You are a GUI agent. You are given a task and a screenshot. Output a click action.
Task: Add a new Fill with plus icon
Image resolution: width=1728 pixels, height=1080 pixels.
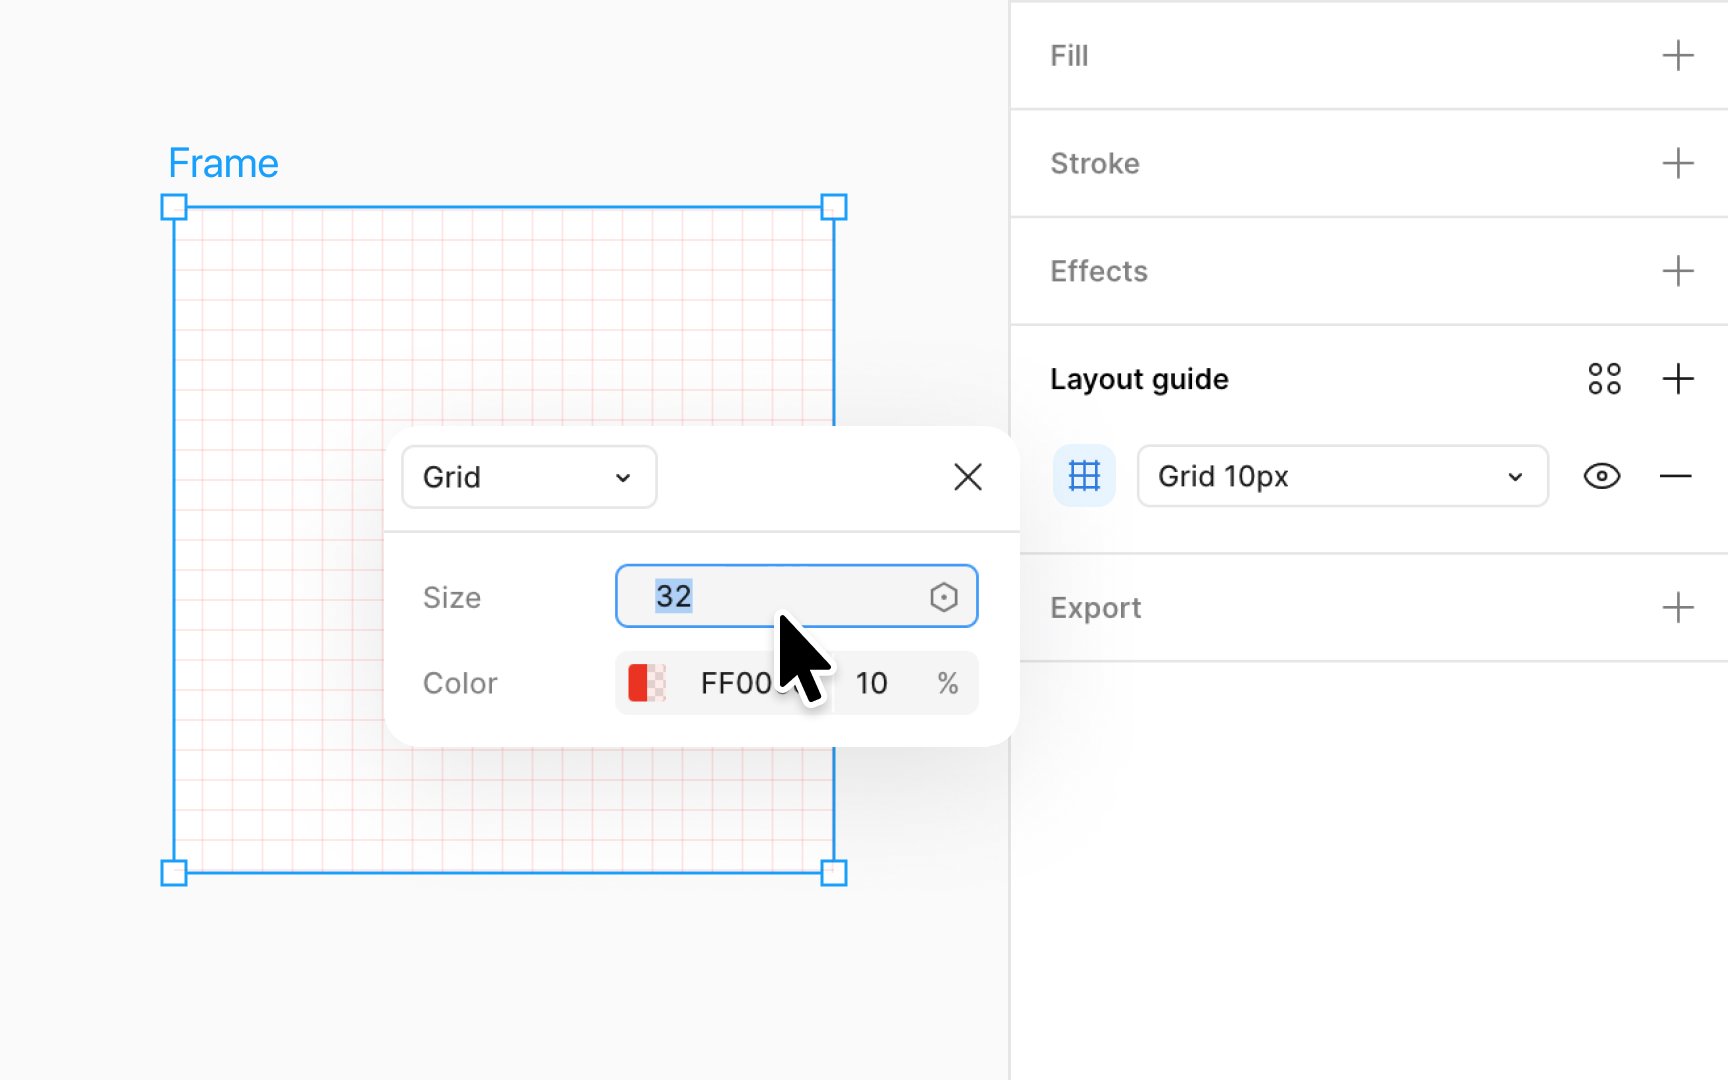[x=1677, y=56]
